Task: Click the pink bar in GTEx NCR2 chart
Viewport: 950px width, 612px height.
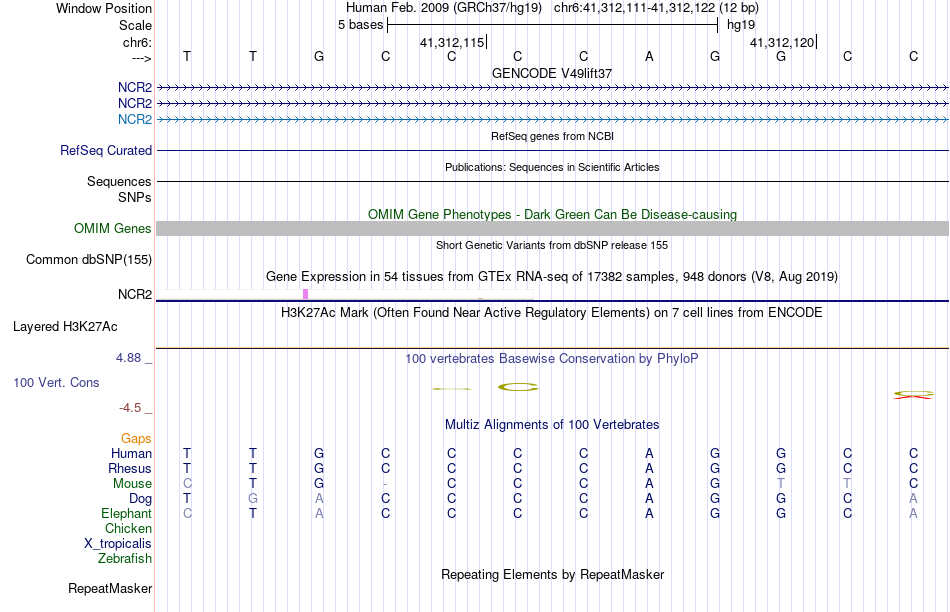Action: pos(305,294)
